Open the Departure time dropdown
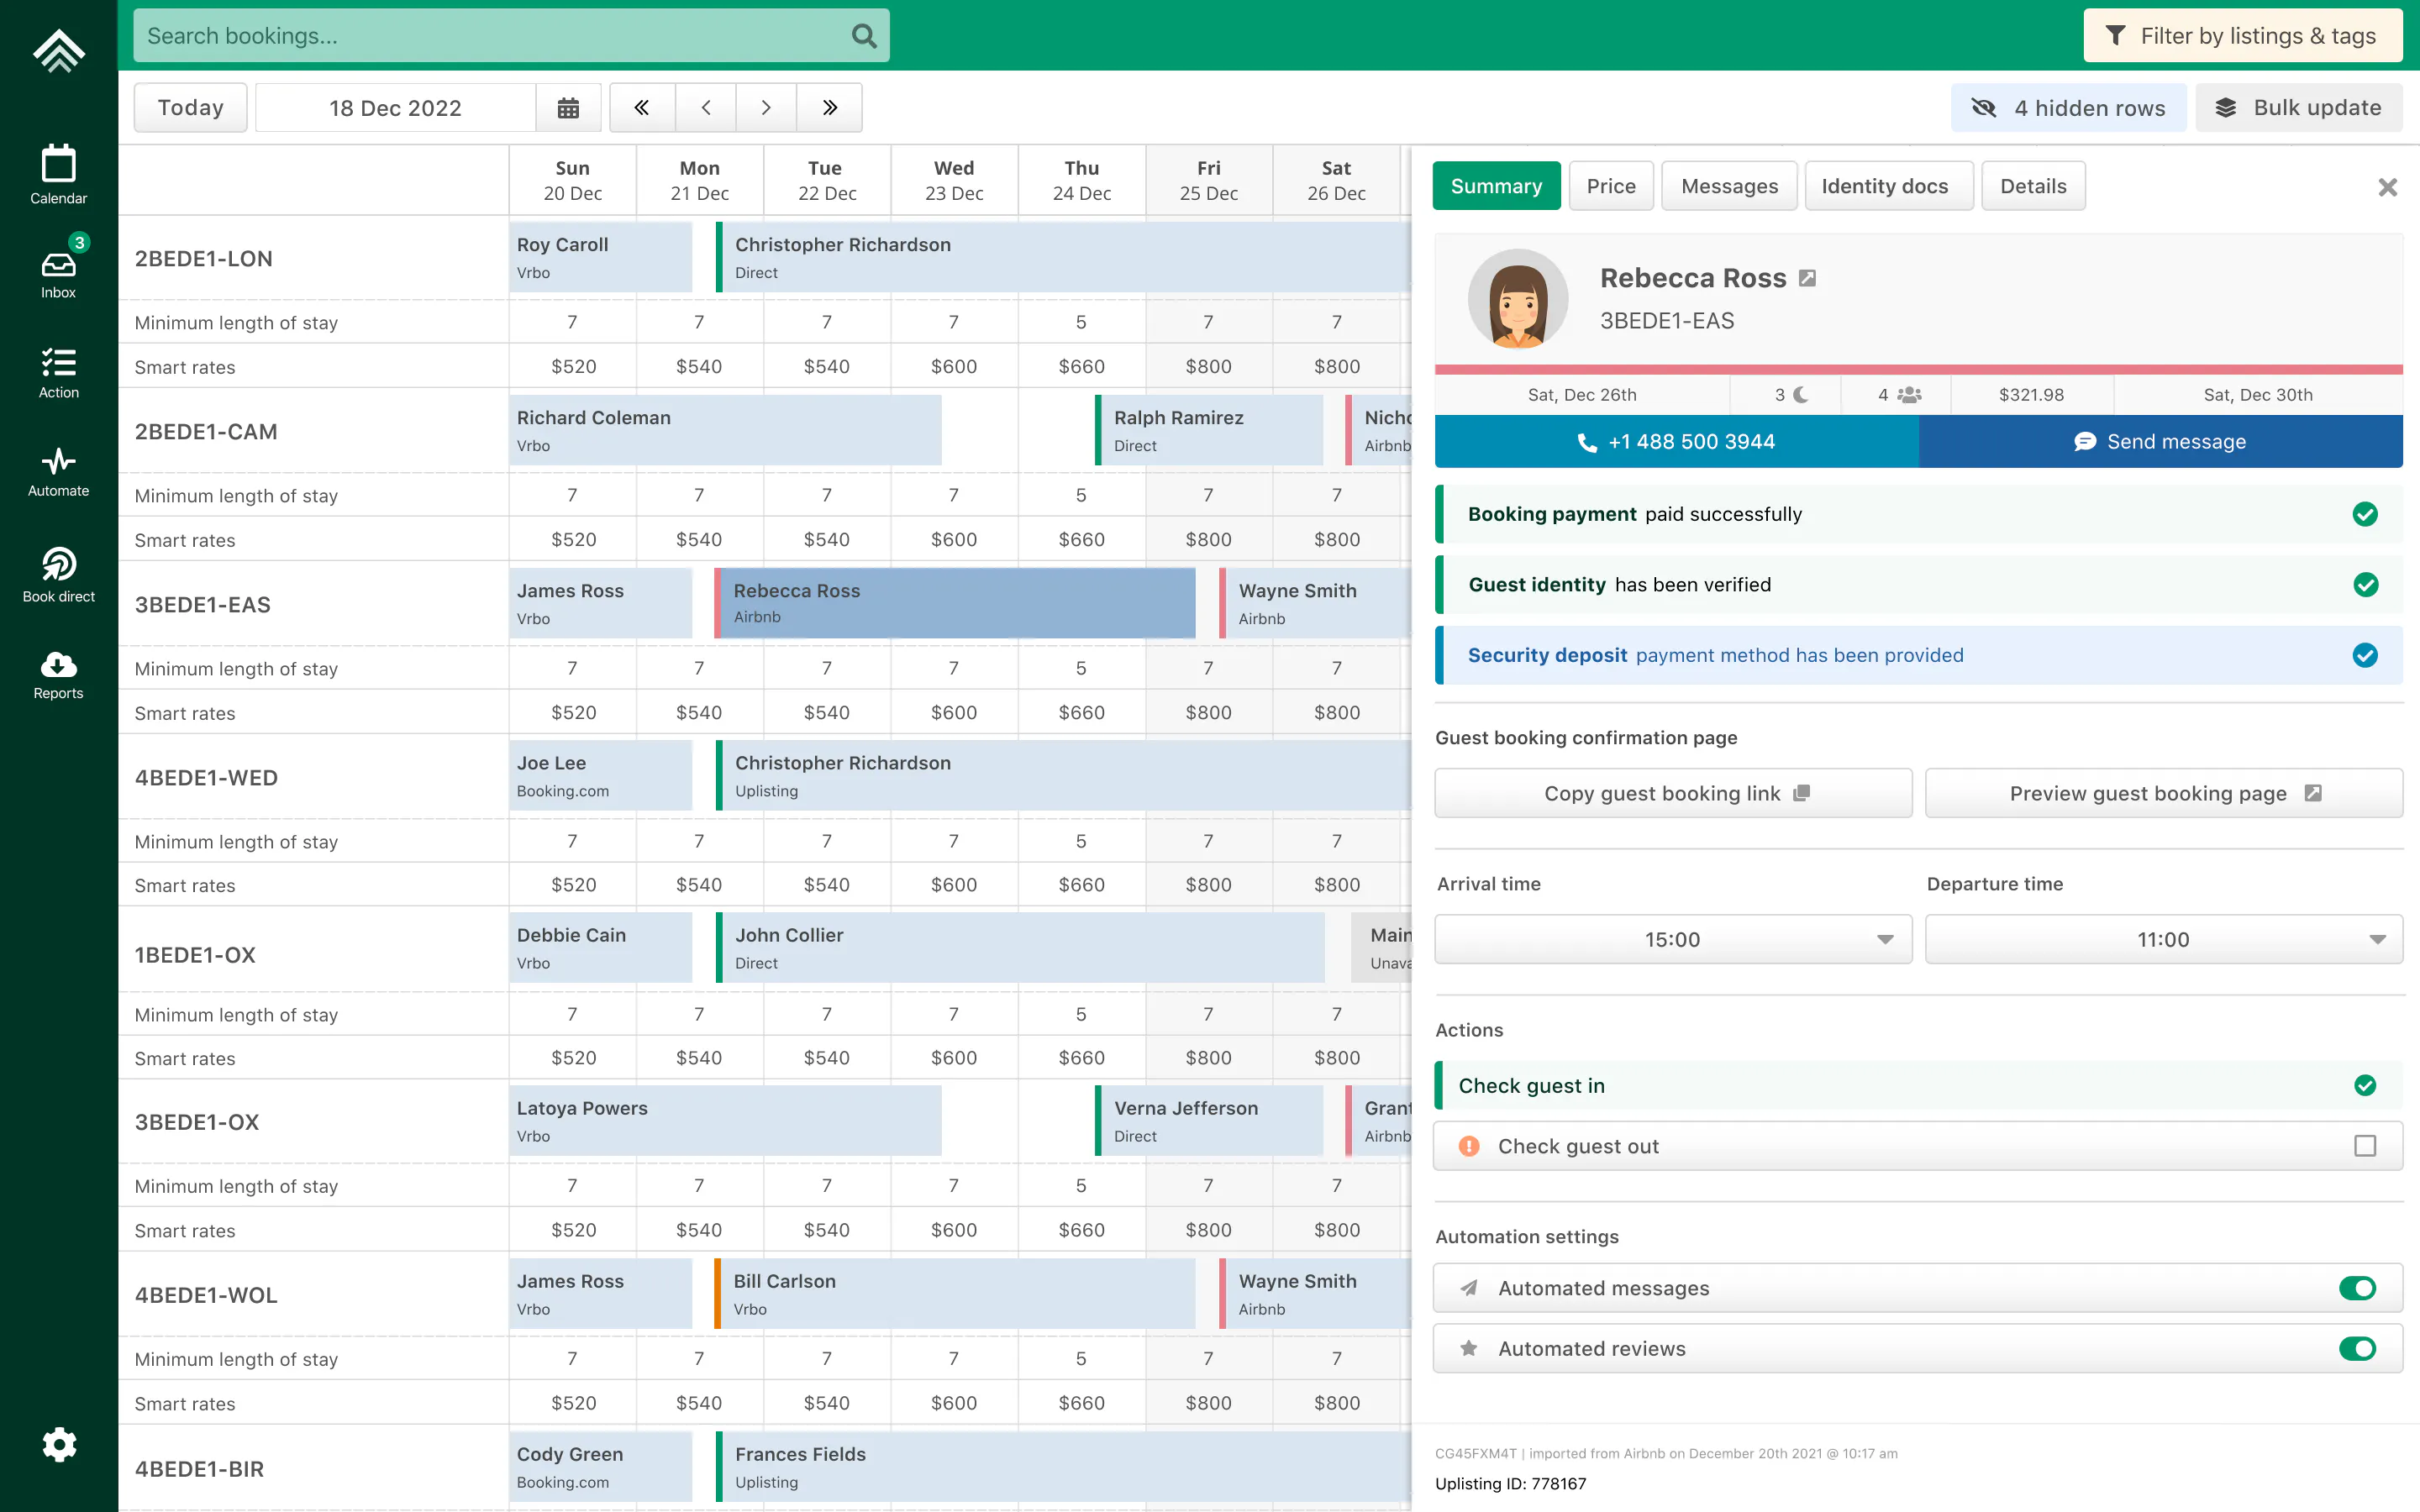The image size is (2420, 1512). pyautogui.click(x=2164, y=939)
